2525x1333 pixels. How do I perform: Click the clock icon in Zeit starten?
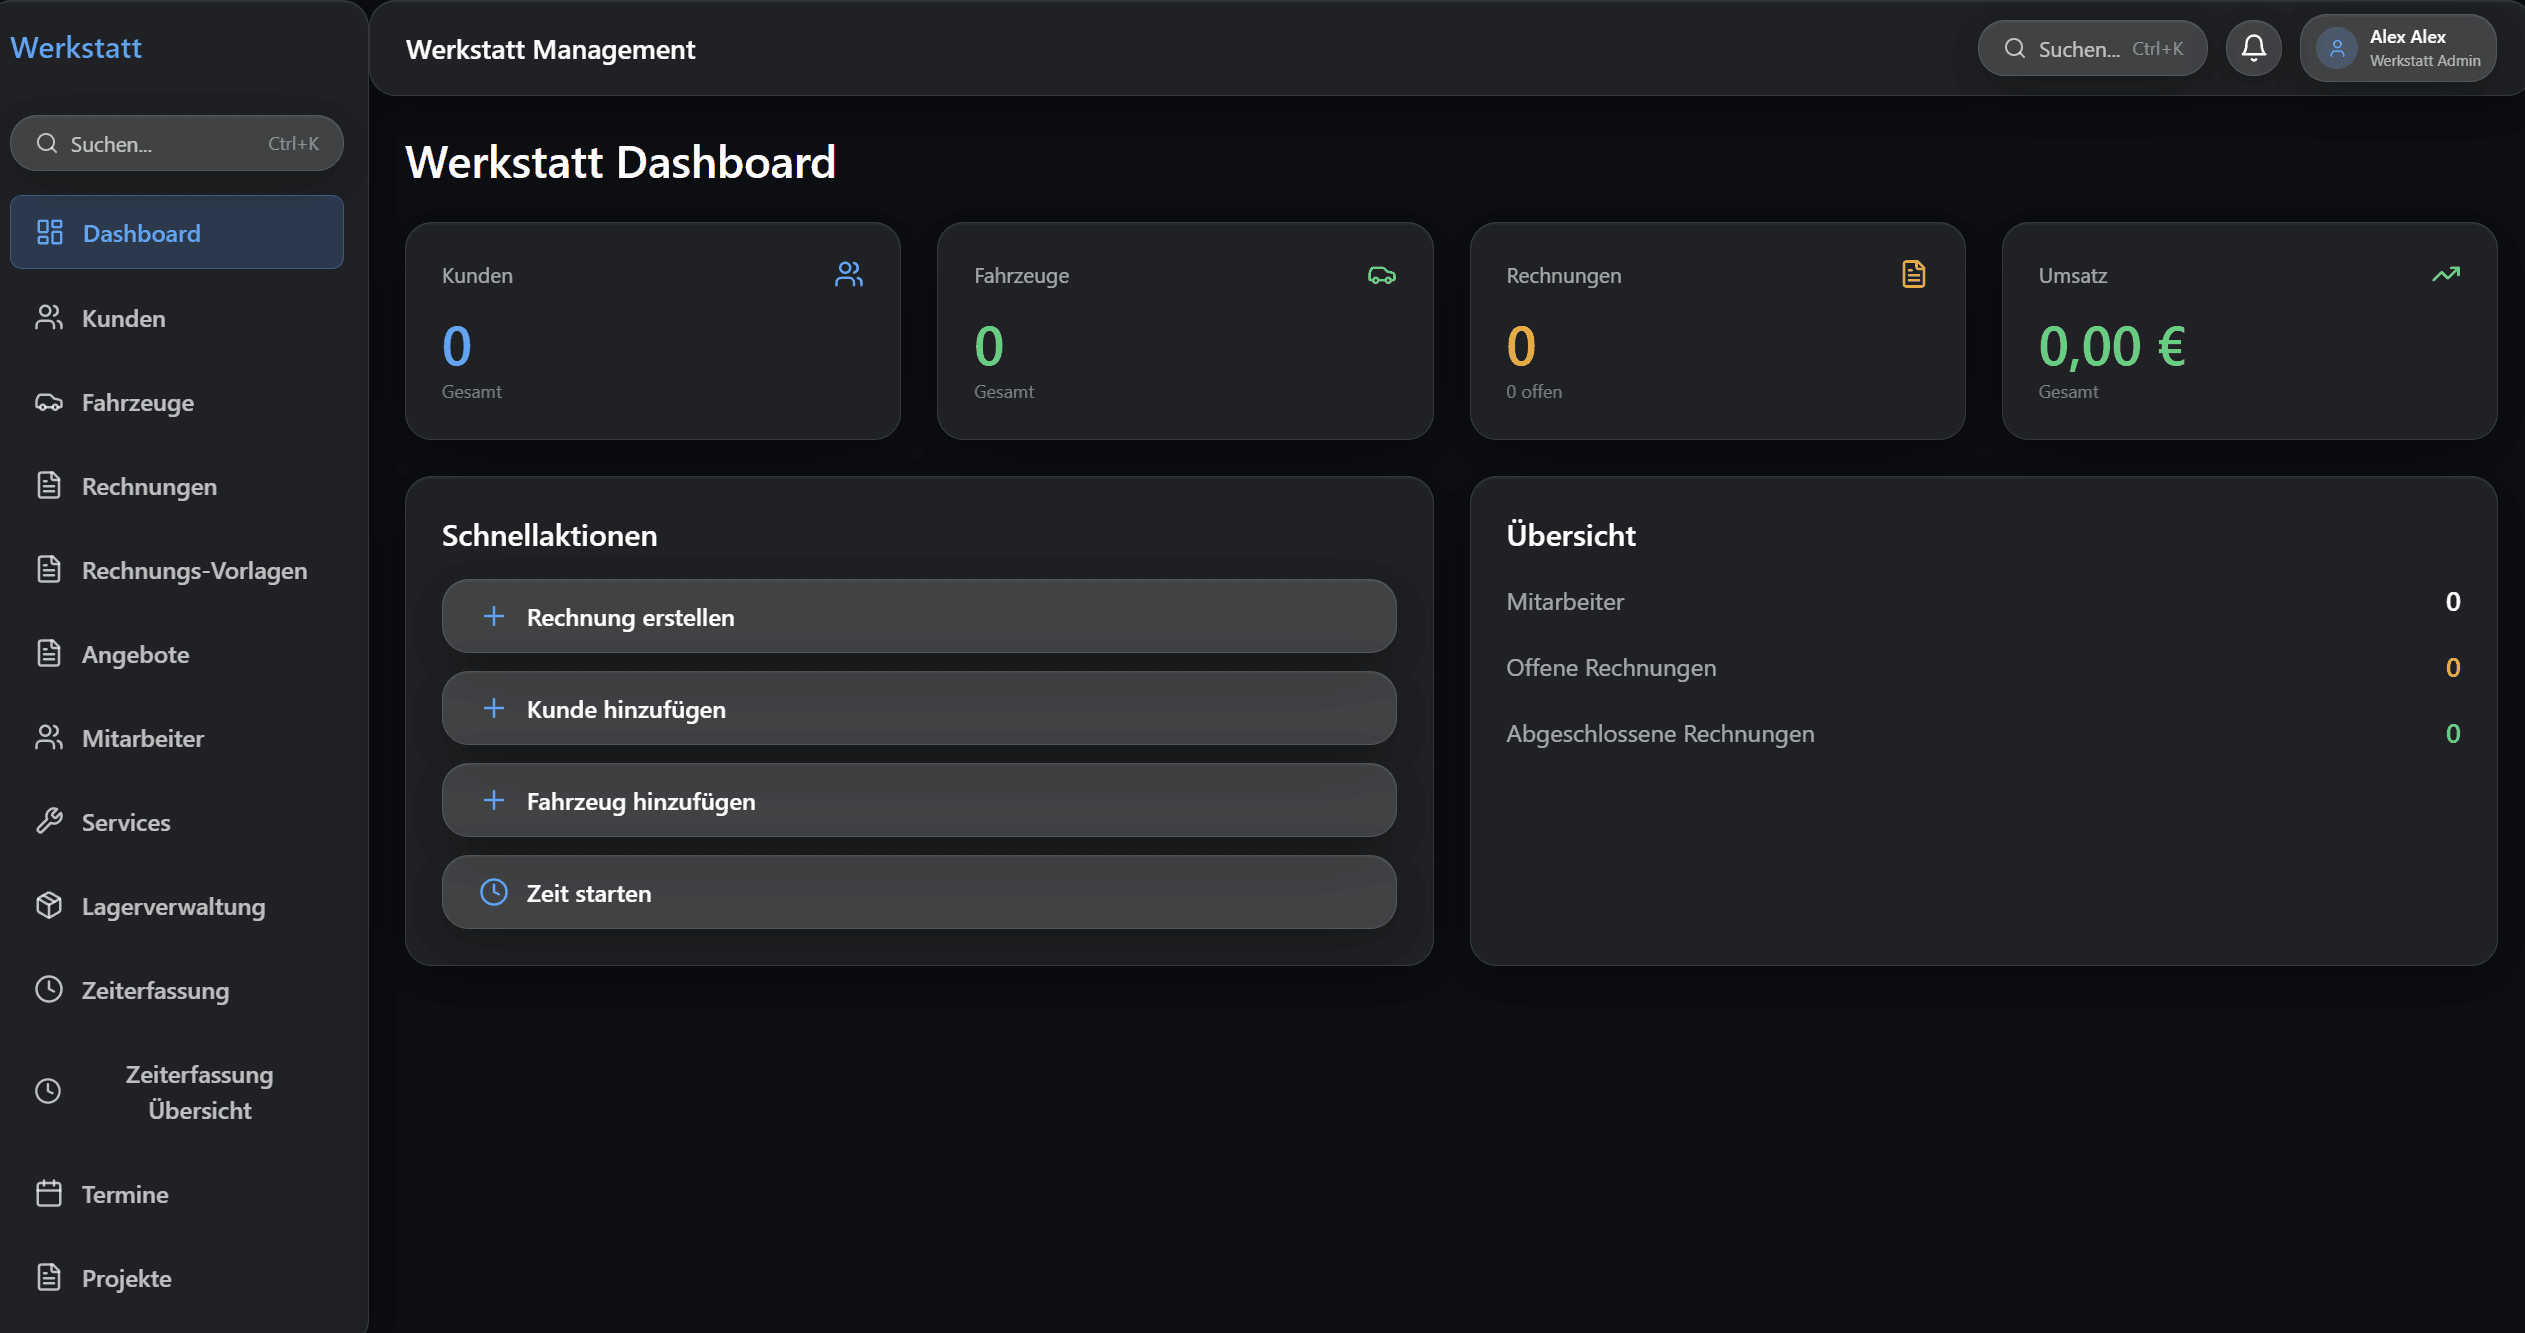pos(494,892)
